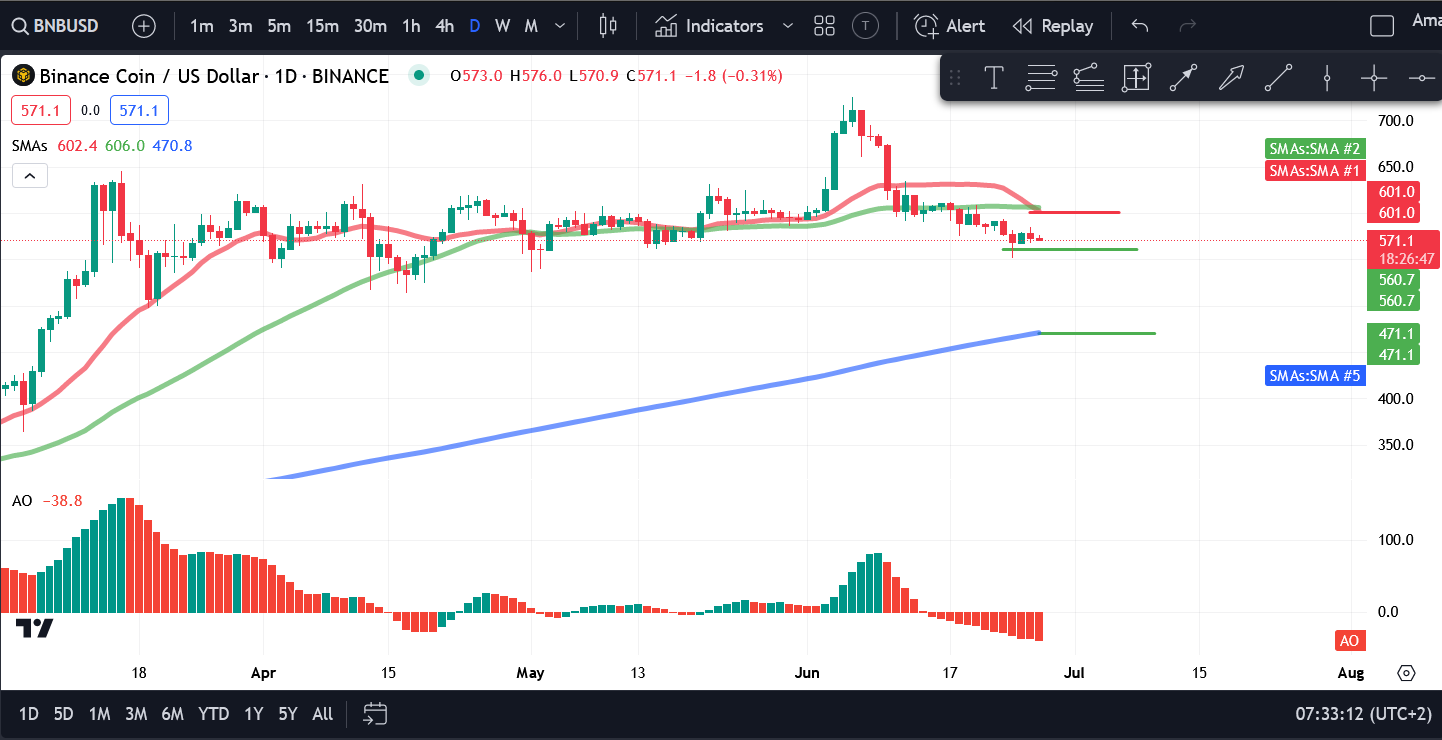Viewport: 1442px width, 740px height.
Task: Open the BNBUSD symbol search
Action: tap(56, 26)
